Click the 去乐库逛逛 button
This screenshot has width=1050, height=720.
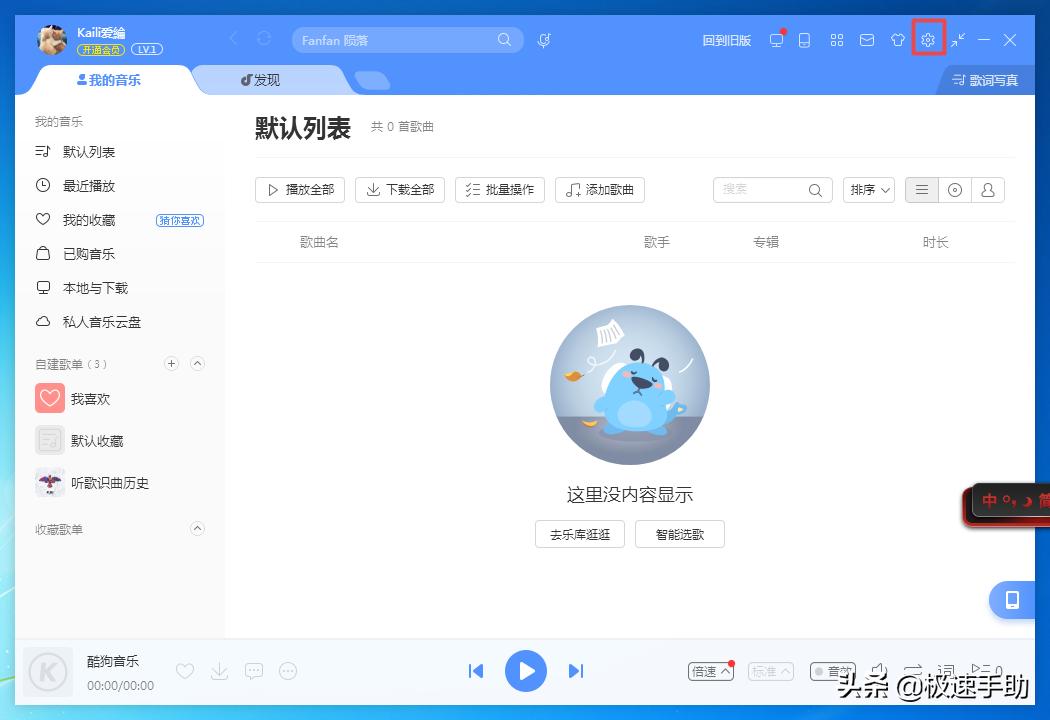pos(579,534)
